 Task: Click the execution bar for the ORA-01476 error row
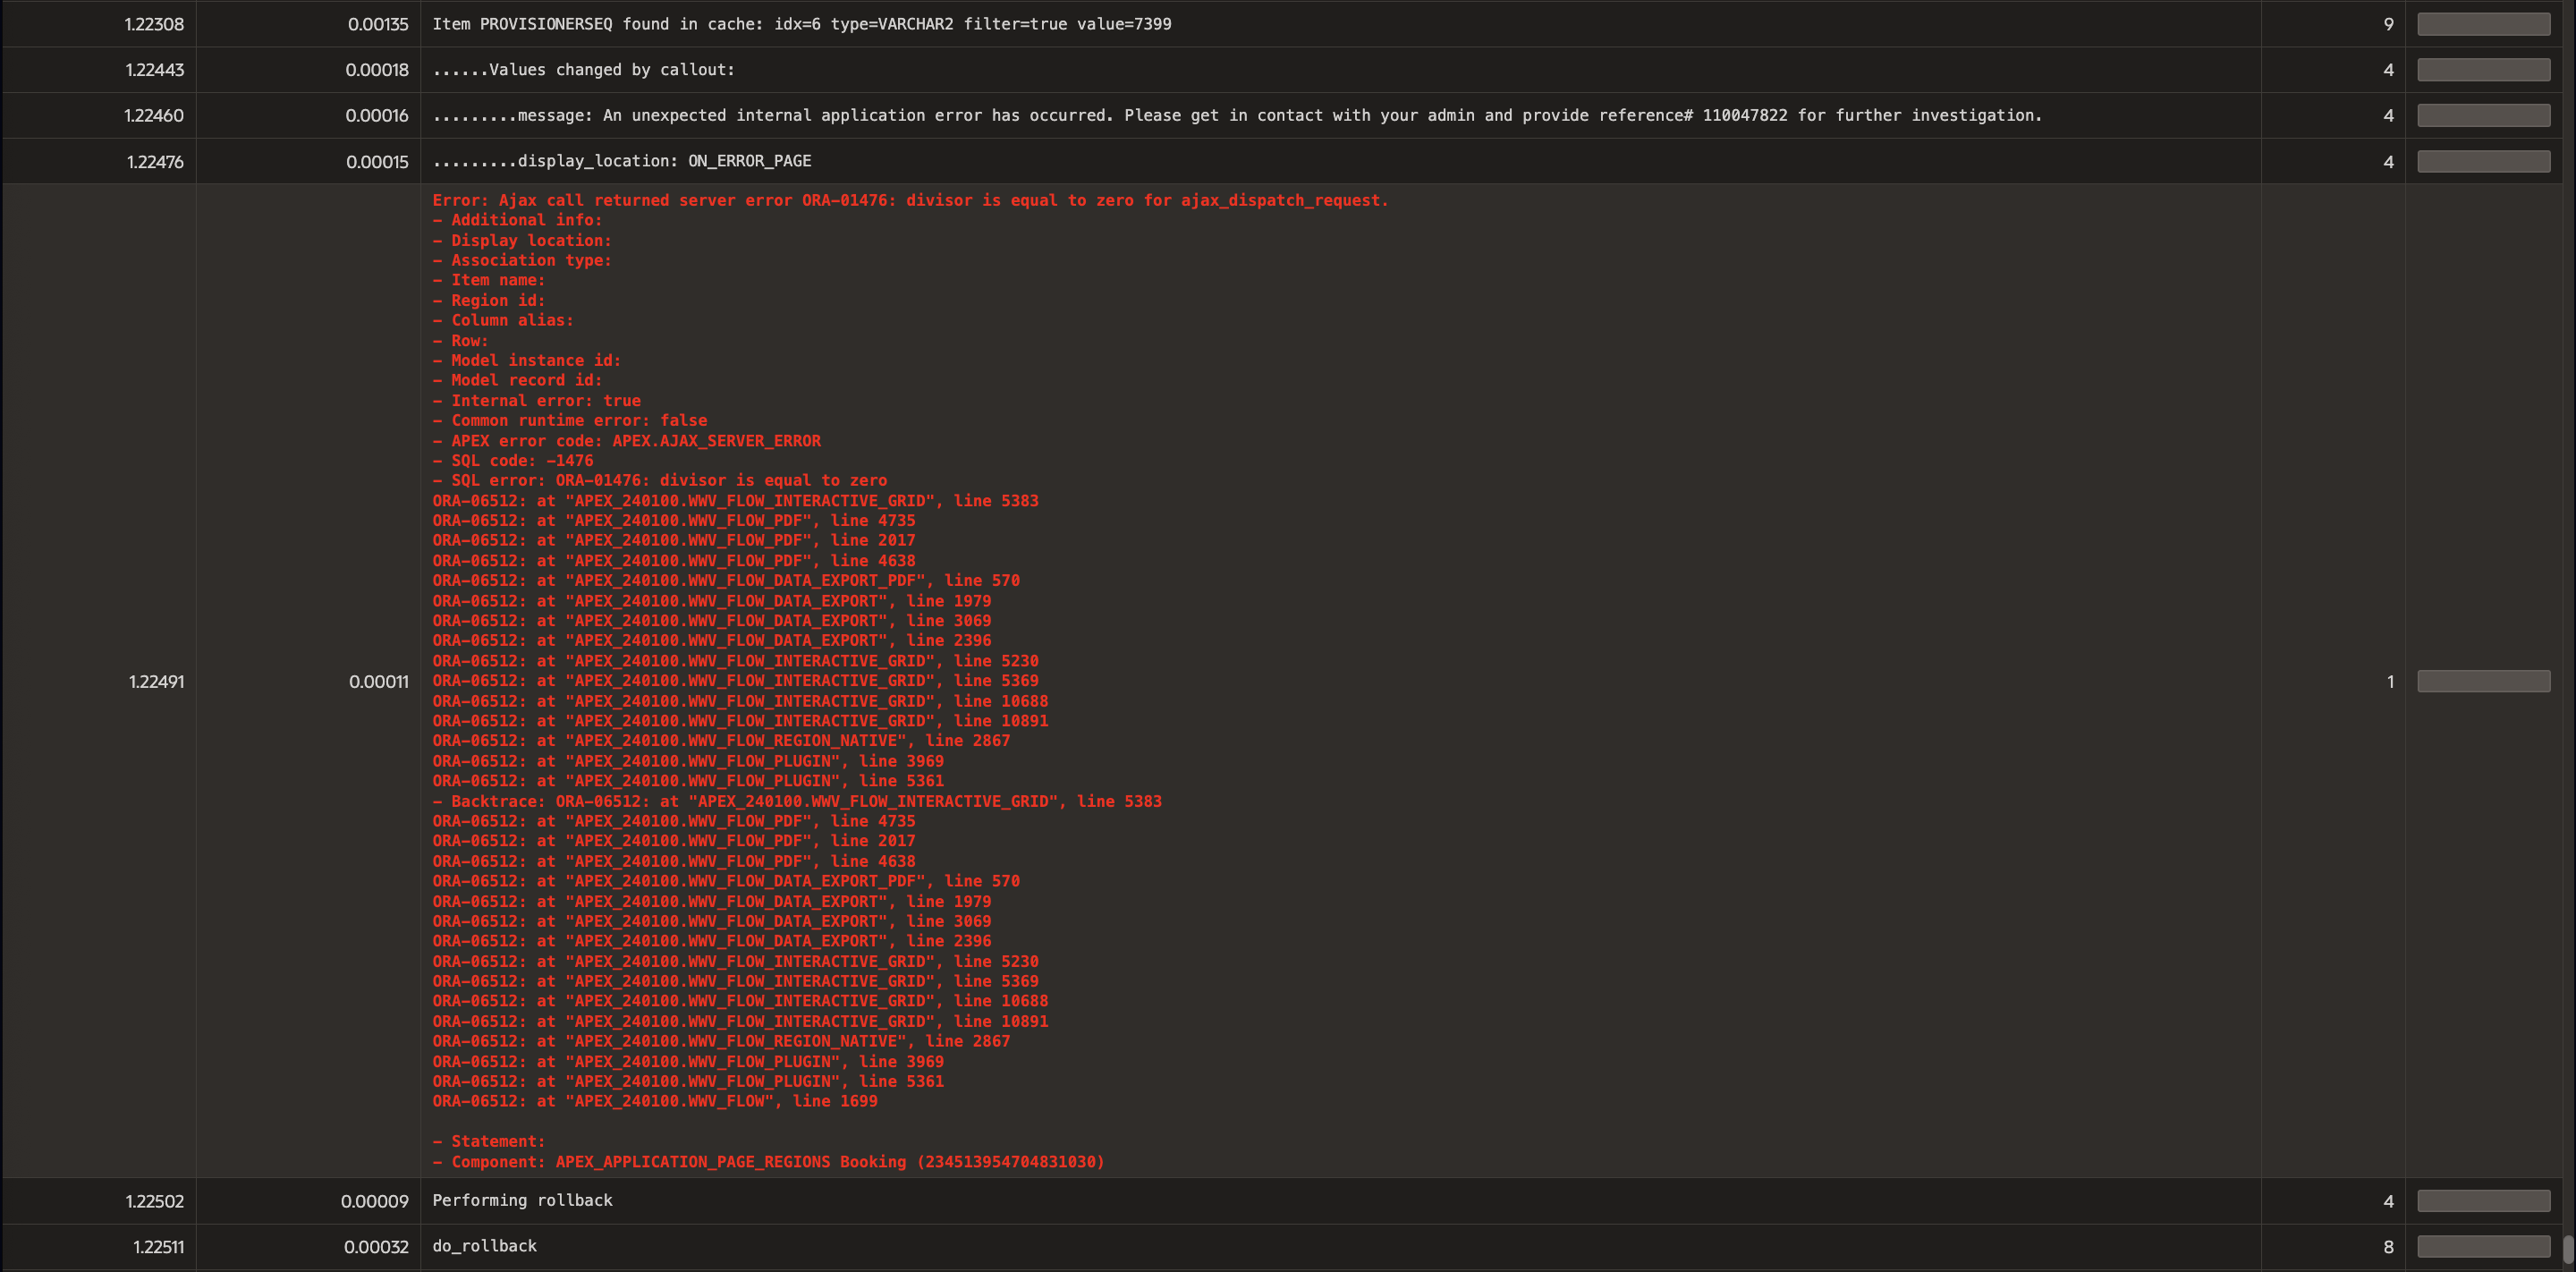pyautogui.click(x=2483, y=681)
